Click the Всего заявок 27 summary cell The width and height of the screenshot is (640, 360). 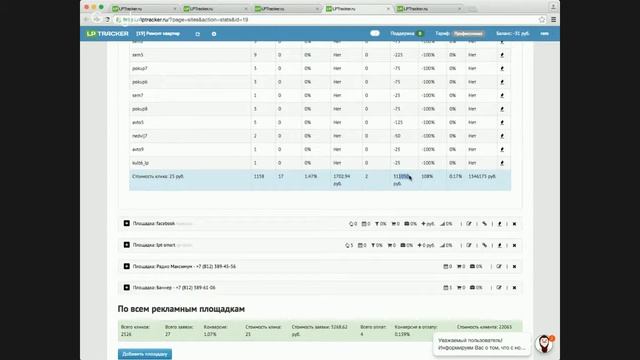tap(179, 331)
